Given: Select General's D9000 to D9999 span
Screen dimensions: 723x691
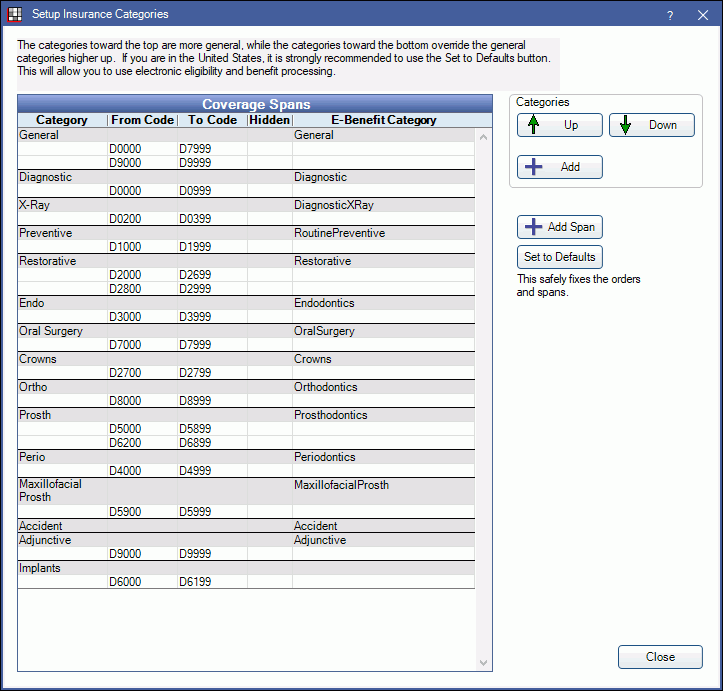Looking at the screenshot, I should pyautogui.click(x=246, y=163).
